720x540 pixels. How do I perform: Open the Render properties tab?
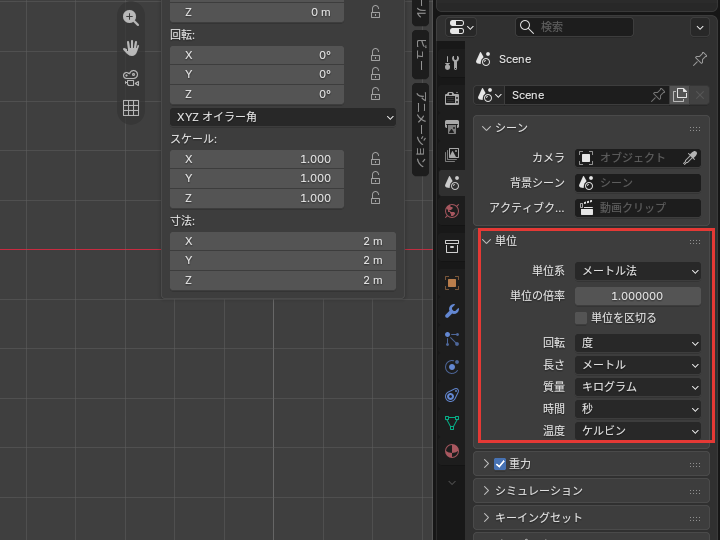(x=452, y=98)
